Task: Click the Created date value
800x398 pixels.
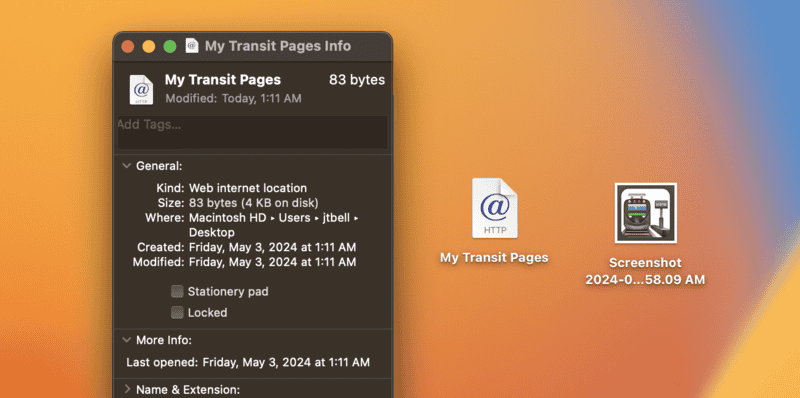Action: tap(272, 247)
